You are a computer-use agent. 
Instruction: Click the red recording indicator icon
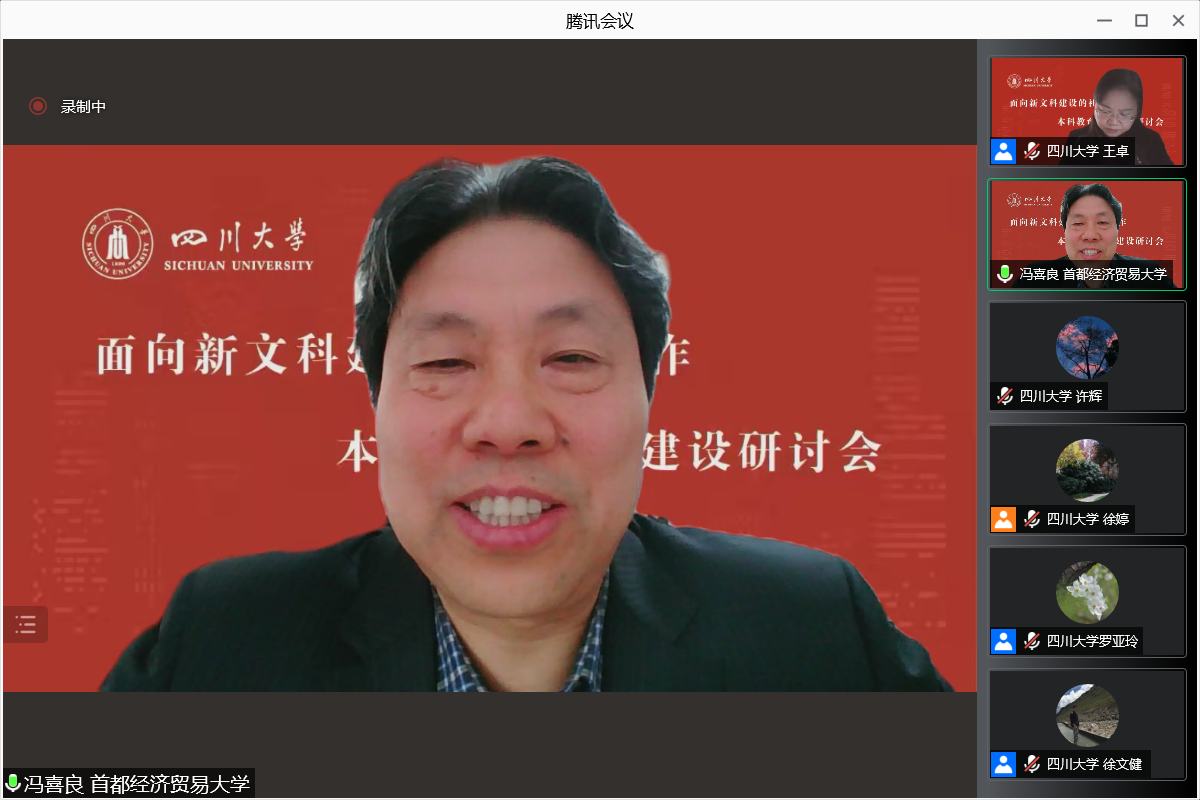tap(38, 106)
